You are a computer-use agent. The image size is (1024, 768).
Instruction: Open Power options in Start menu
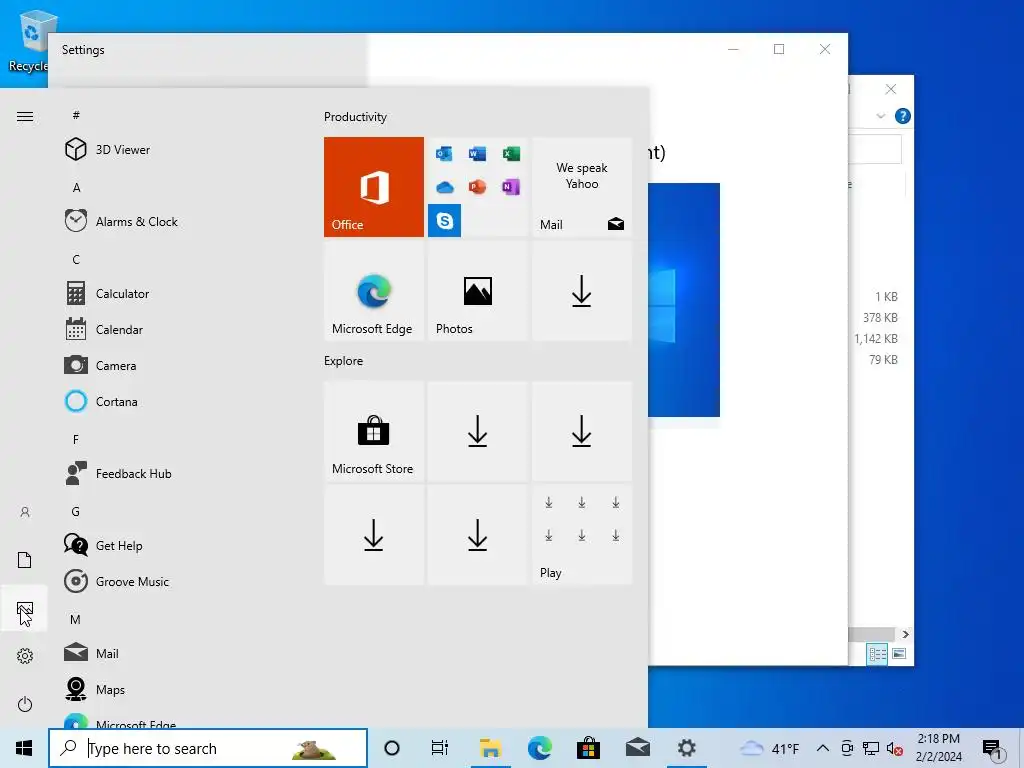click(x=25, y=704)
